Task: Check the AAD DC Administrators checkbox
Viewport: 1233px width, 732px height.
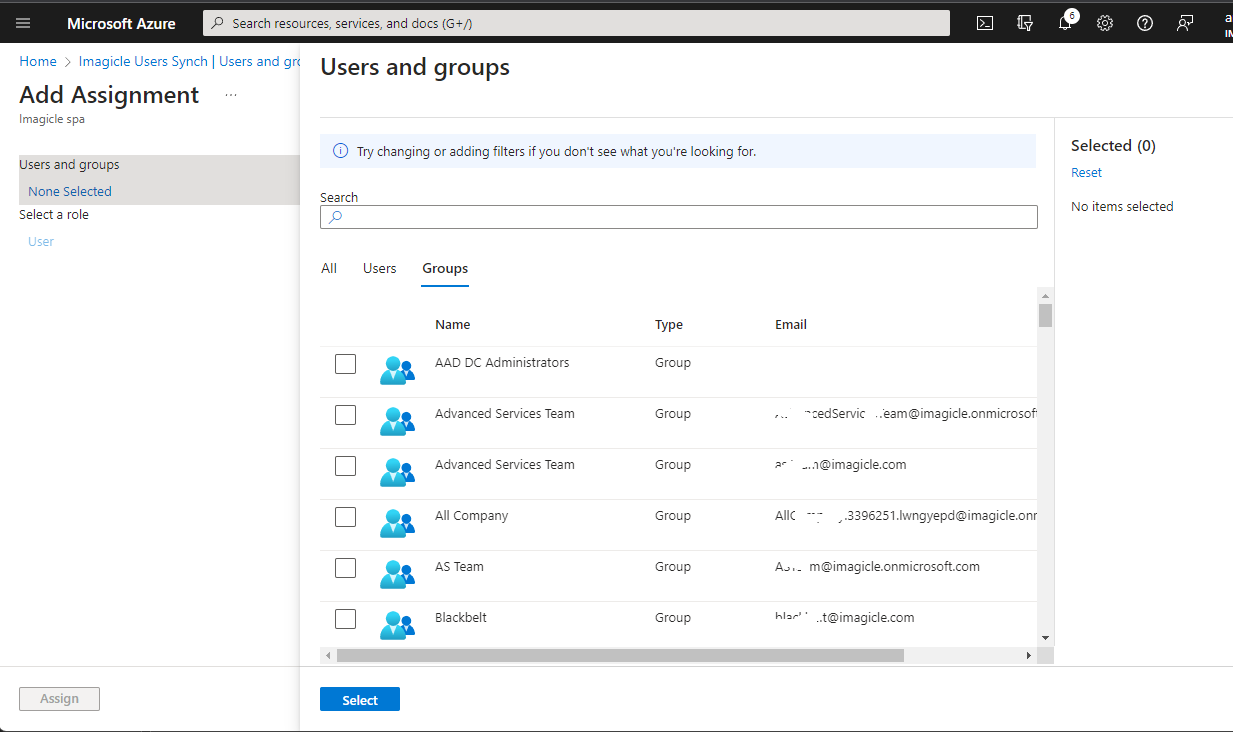Action: point(345,364)
